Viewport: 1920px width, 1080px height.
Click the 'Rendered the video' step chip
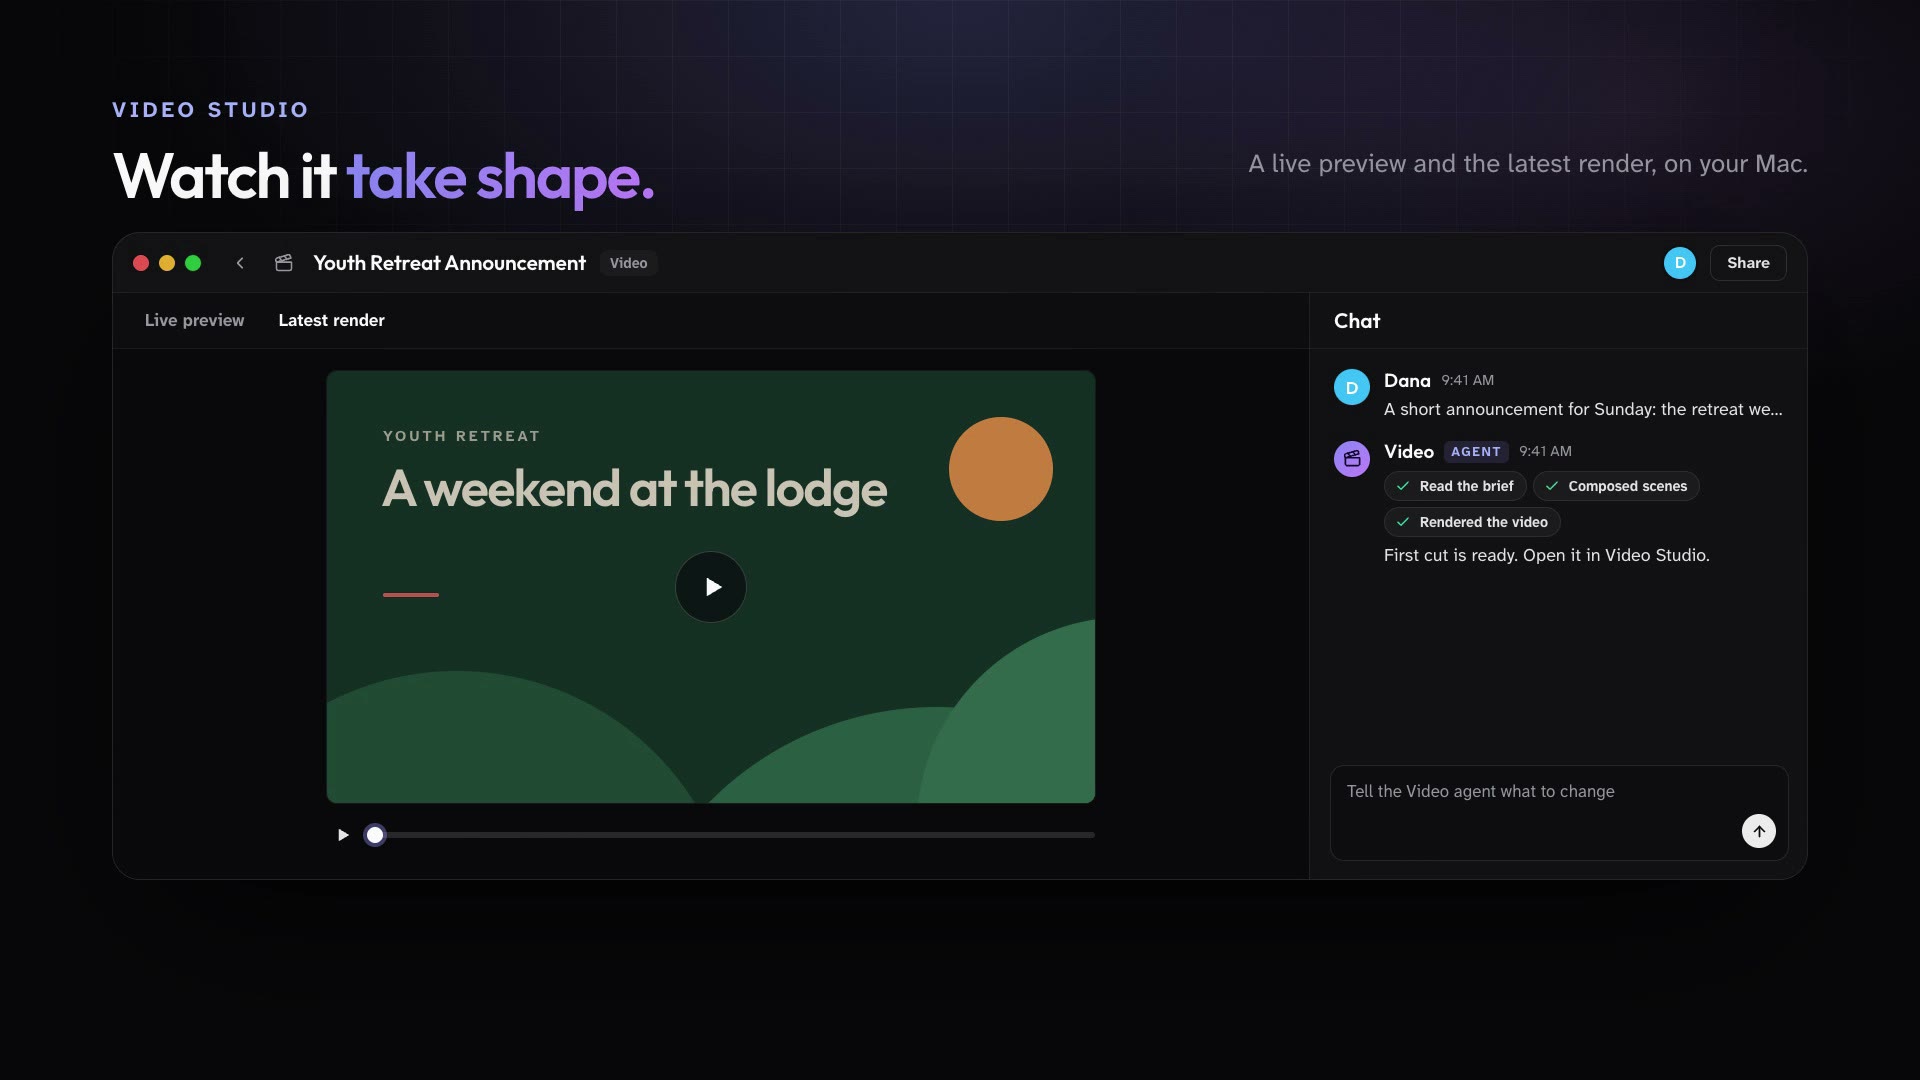pos(1472,522)
